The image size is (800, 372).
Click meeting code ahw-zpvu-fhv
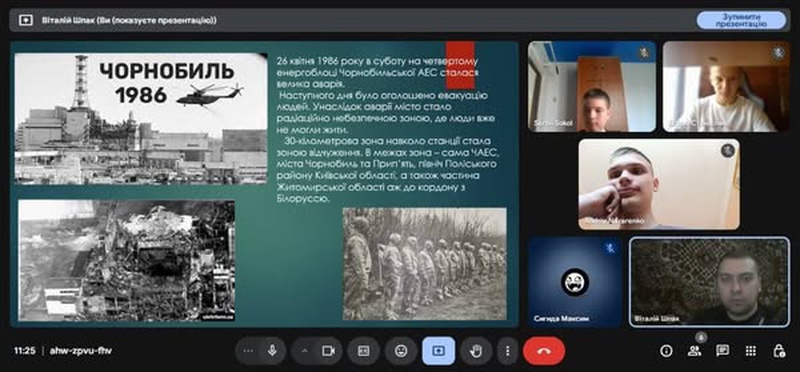click(81, 351)
